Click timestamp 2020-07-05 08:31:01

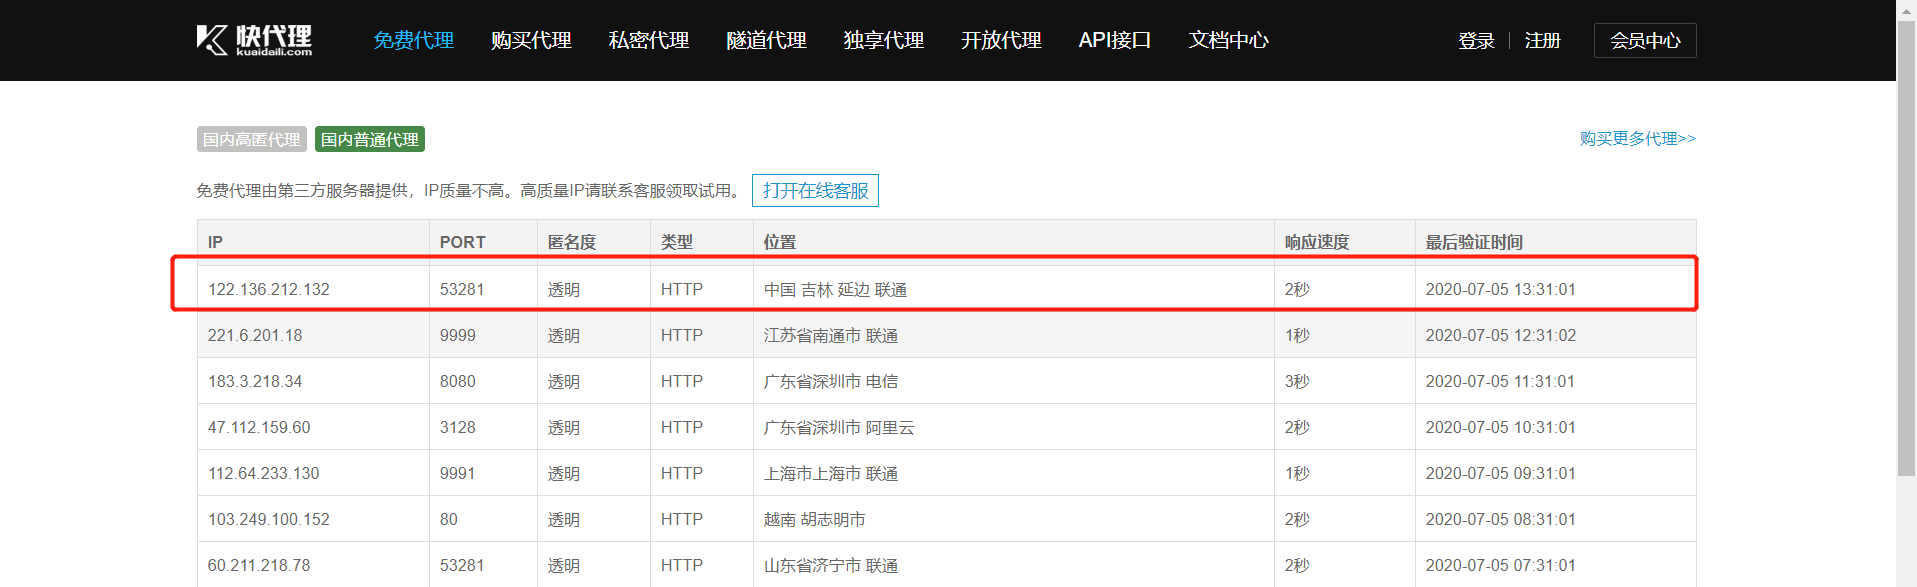pyautogui.click(x=1500, y=519)
